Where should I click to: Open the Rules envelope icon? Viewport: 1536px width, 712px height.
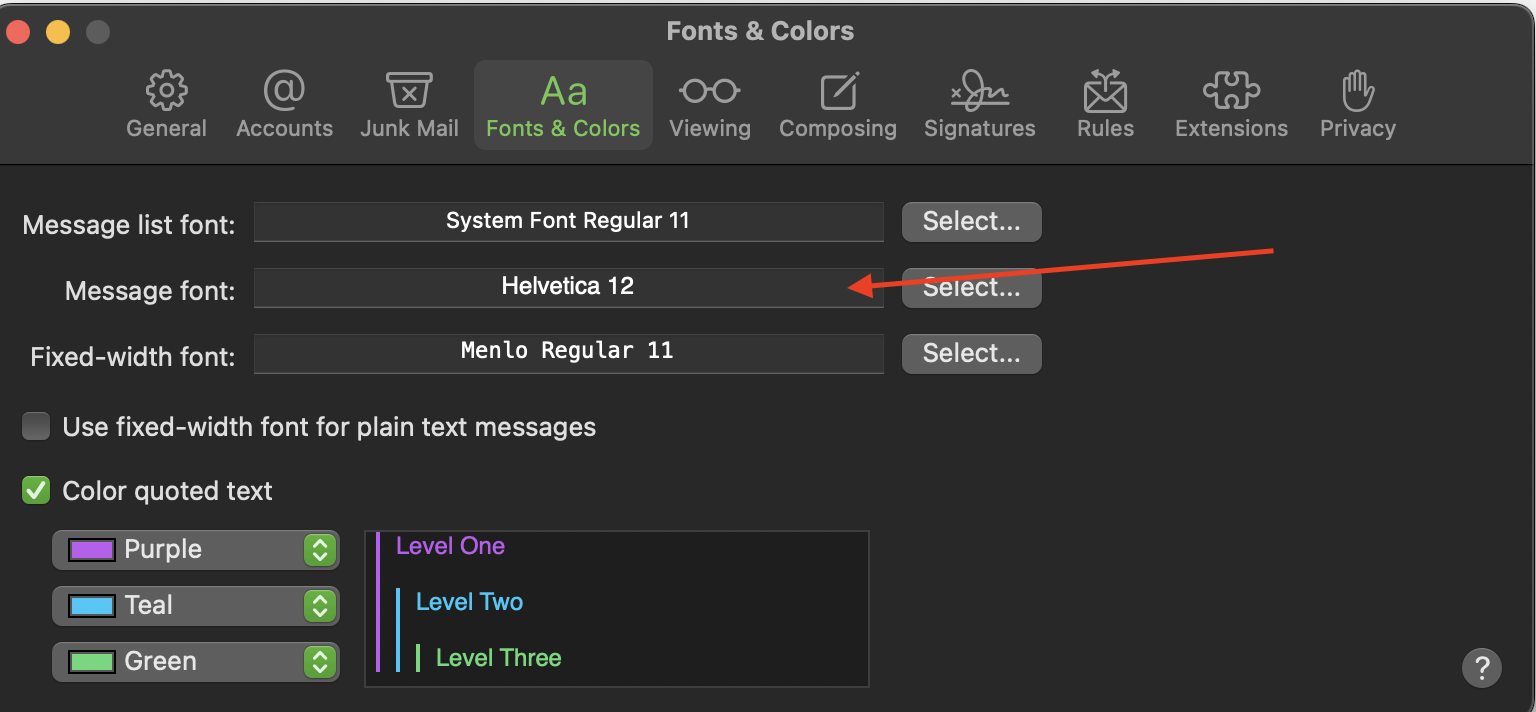point(1105,92)
